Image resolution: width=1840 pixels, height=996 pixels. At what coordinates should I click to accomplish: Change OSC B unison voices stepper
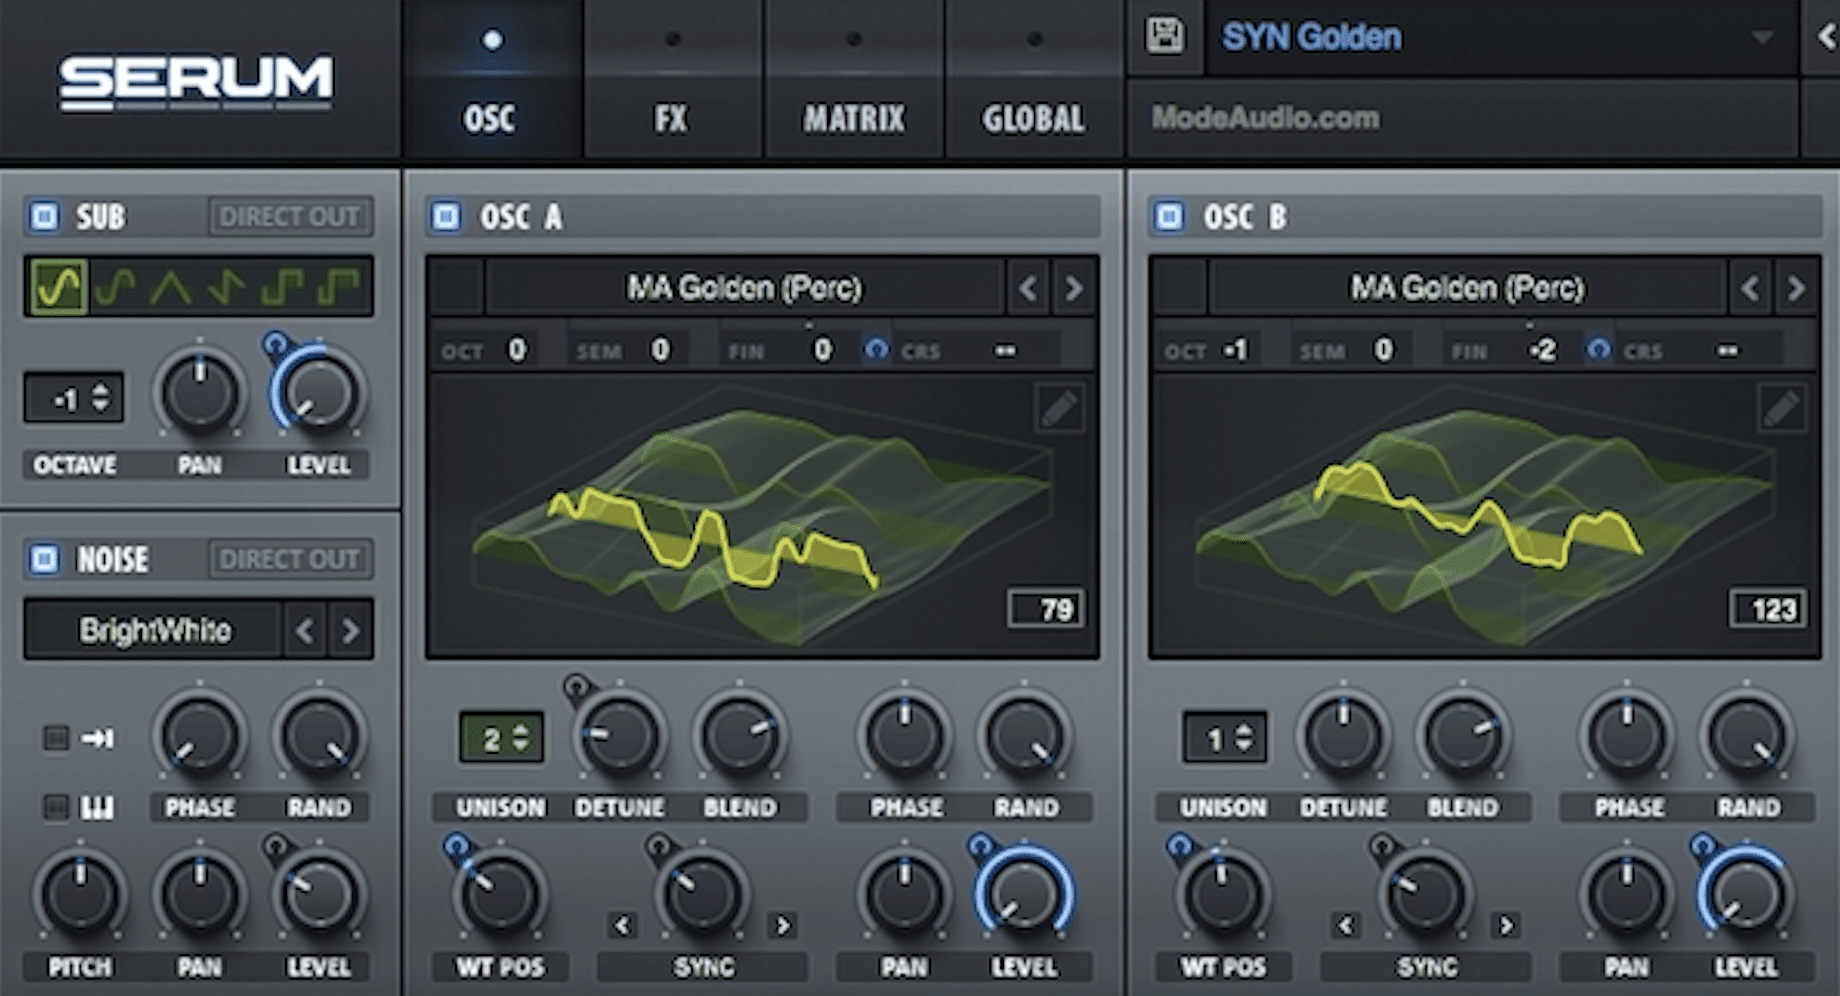1224,738
